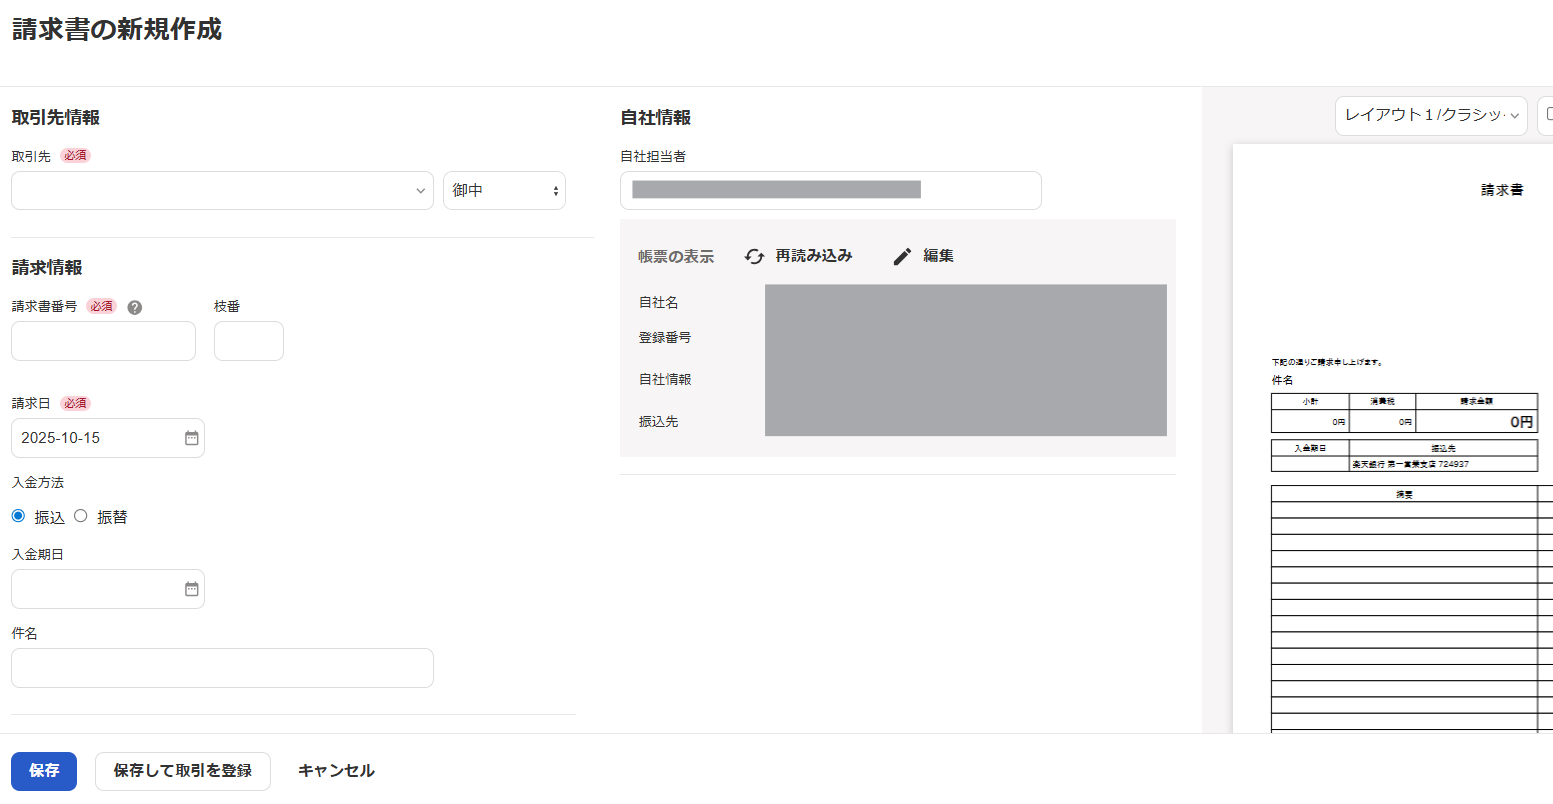Click the invoice preview thumbnail

pyautogui.click(x=1400, y=450)
